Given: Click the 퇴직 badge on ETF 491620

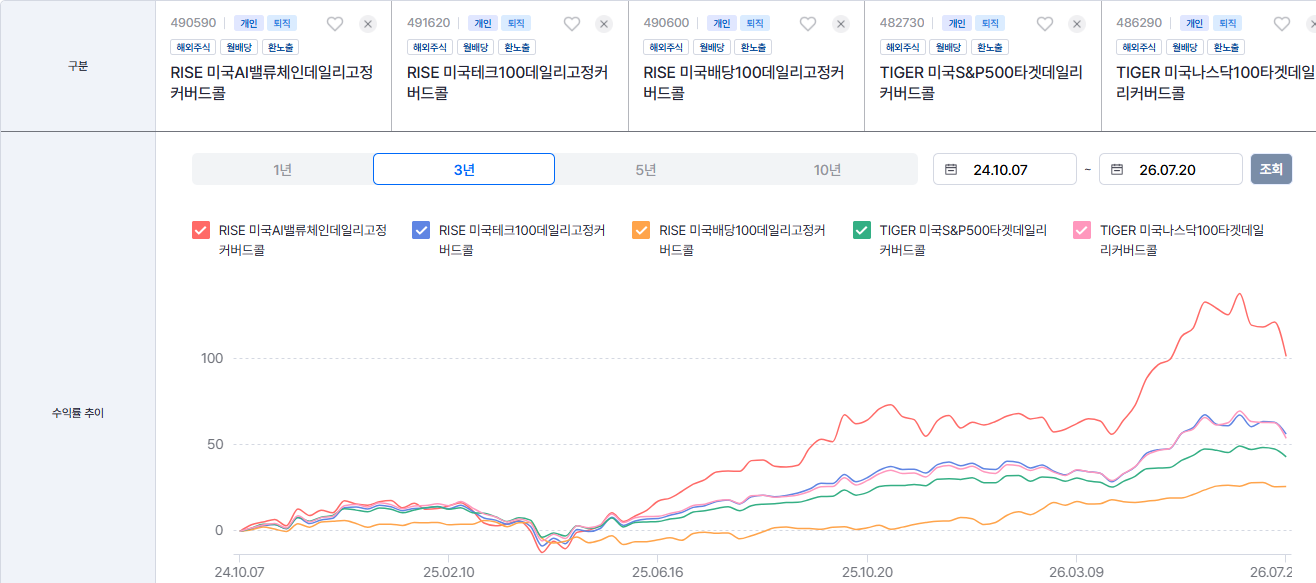Looking at the screenshot, I should (x=516, y=23).
